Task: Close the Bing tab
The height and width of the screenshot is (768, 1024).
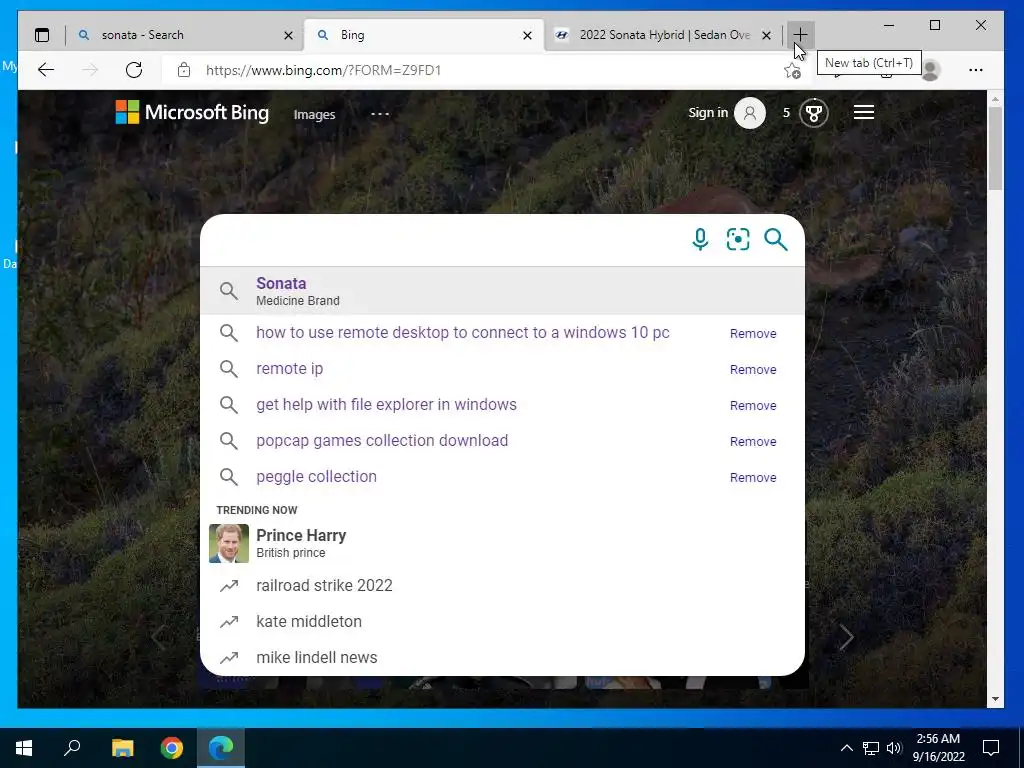Action: point(527,35)
